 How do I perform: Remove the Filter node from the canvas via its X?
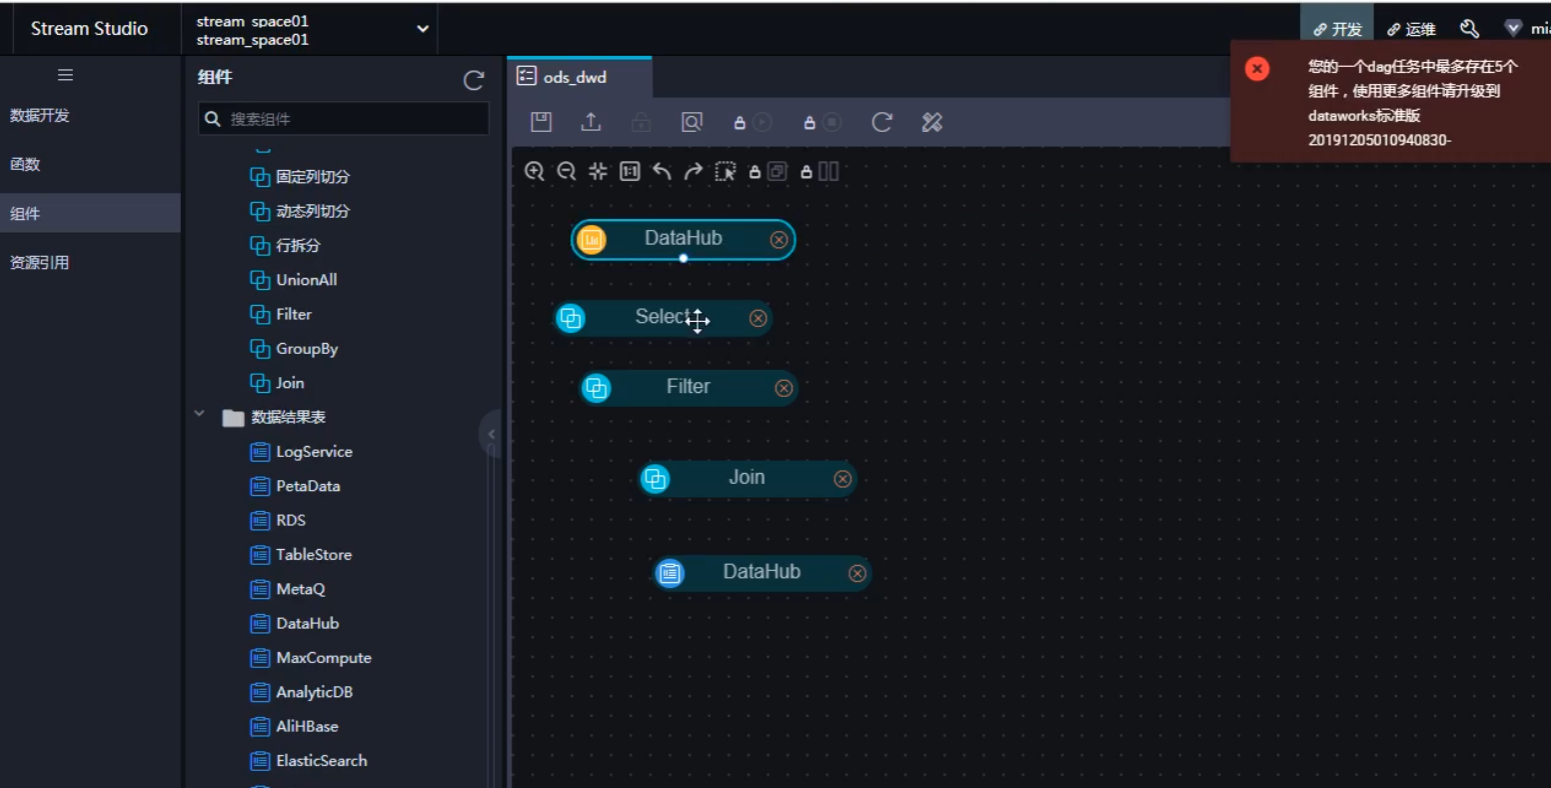tap(784, 388)
